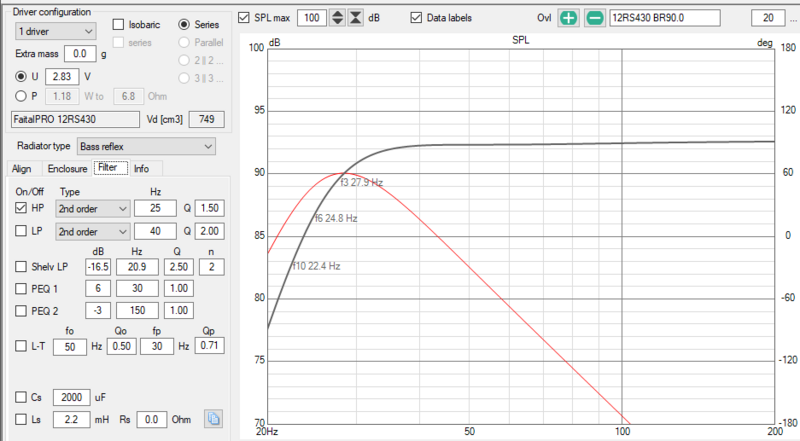Viewport: 800px width, 441px height.
Task: Open the Align tab
Action: click(22, 169)
